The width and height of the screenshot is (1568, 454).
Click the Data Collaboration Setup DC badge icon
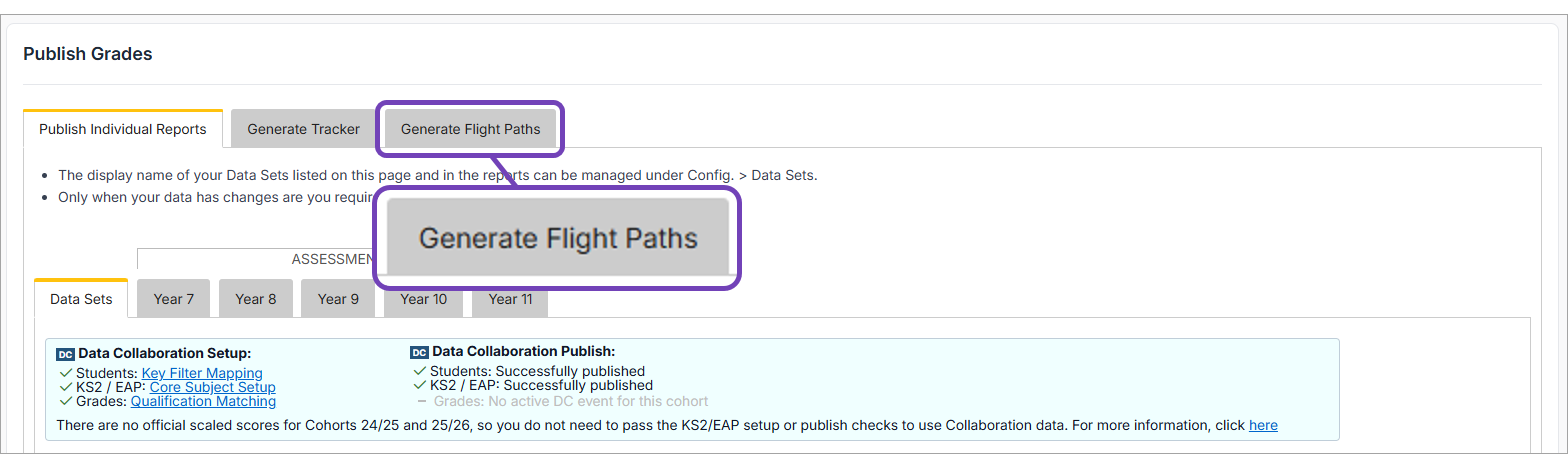65,354
